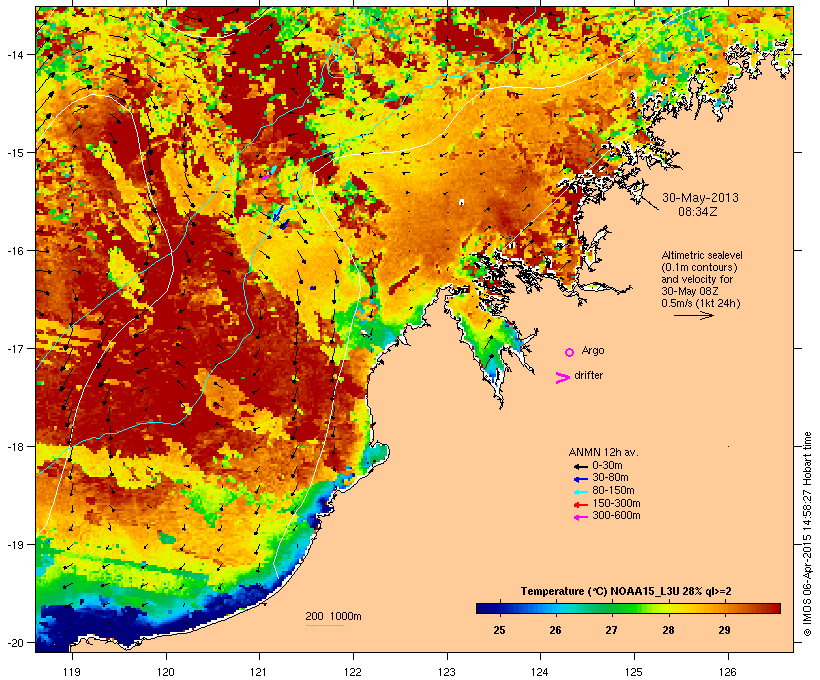
Task: Click longitude axis label '121'
Action: tap(259, 672)
